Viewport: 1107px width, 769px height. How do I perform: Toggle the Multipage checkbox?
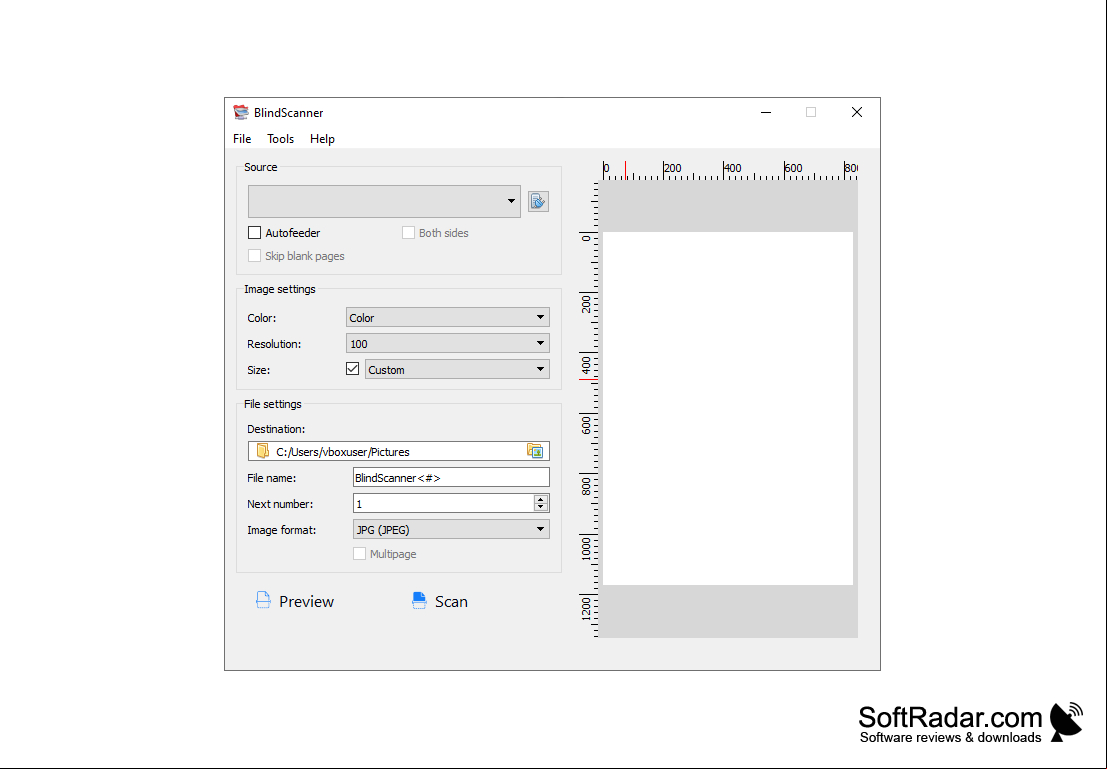[359, 554]
